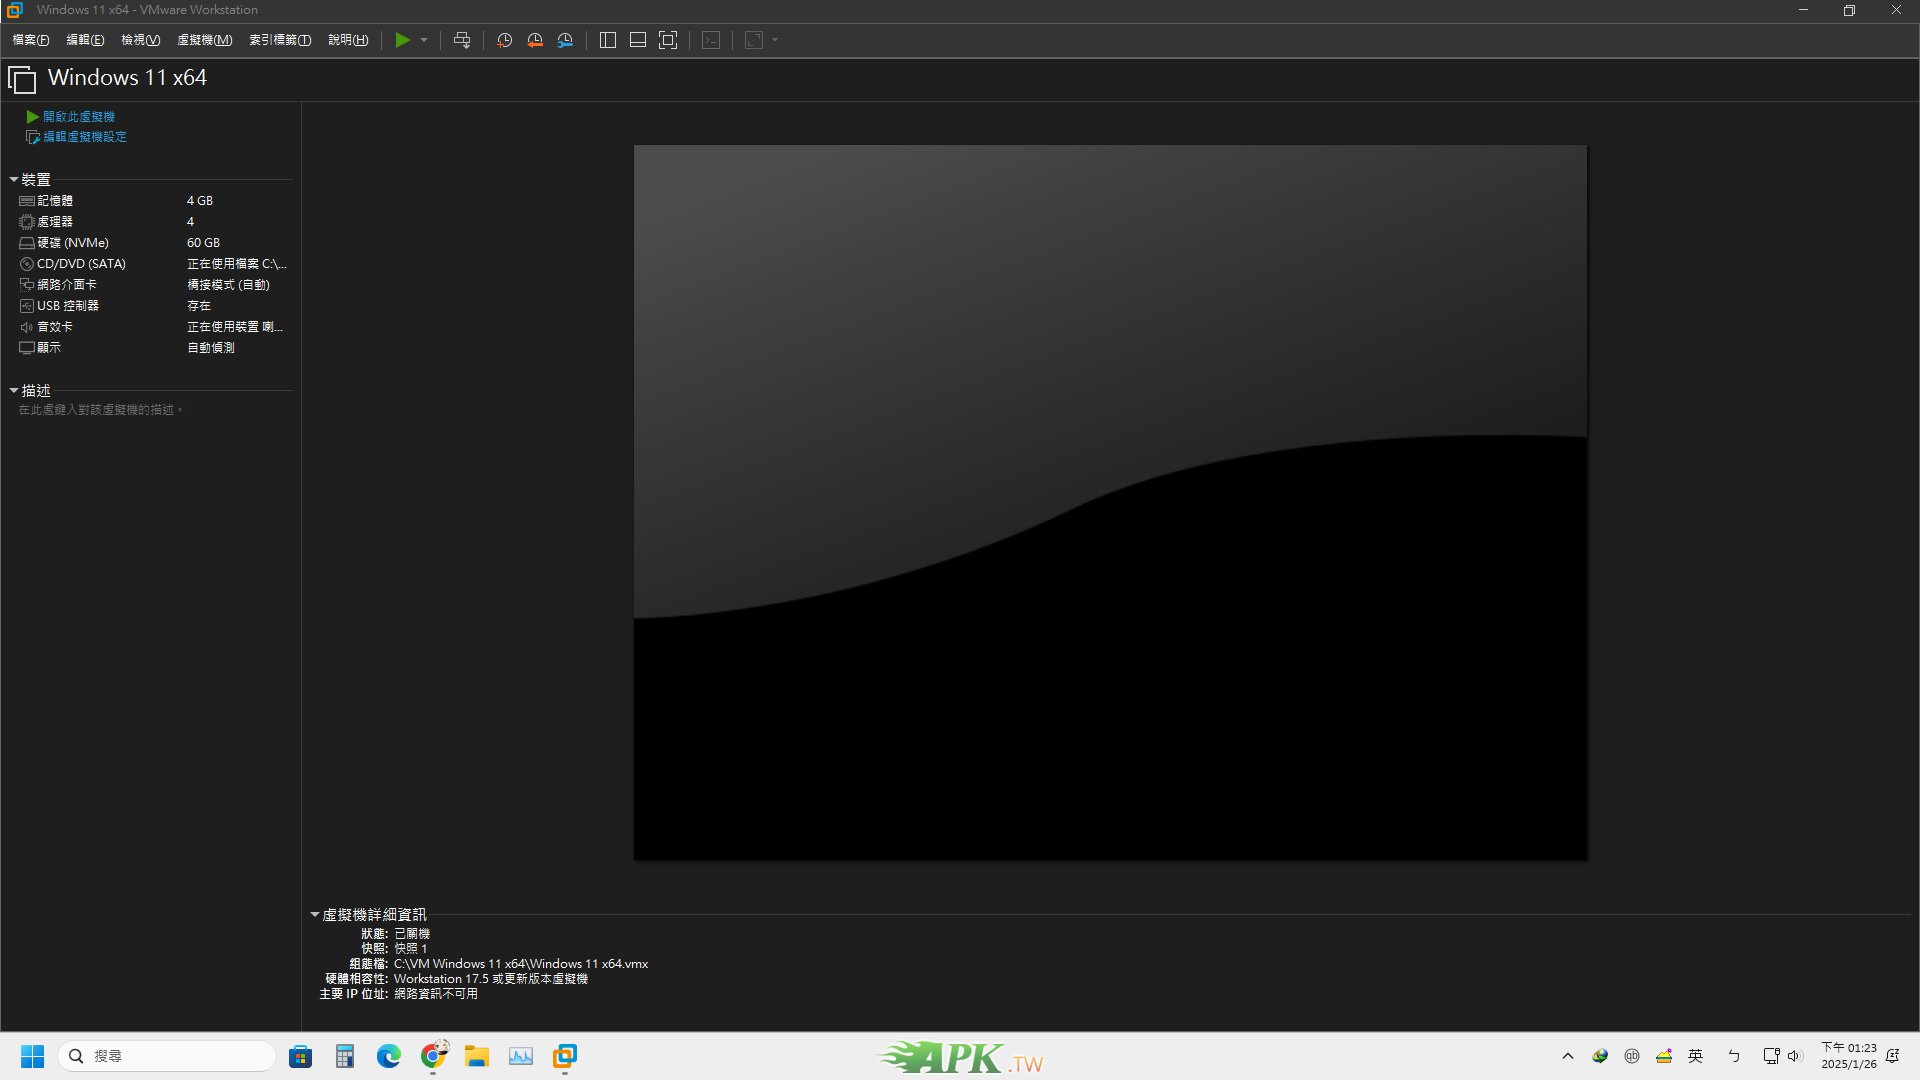Collapse the 裝置 devices section
Viewport: 1920px width, 1080px height.
pyautogui.click(x=14, y=180)
